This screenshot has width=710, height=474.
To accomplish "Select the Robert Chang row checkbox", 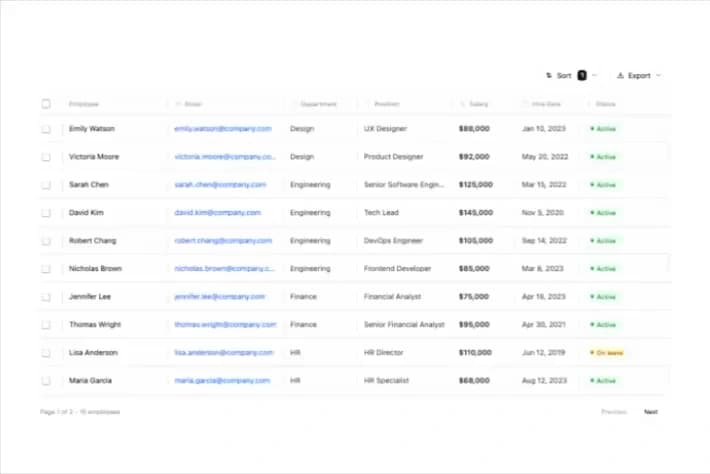I will coord(46,241).
